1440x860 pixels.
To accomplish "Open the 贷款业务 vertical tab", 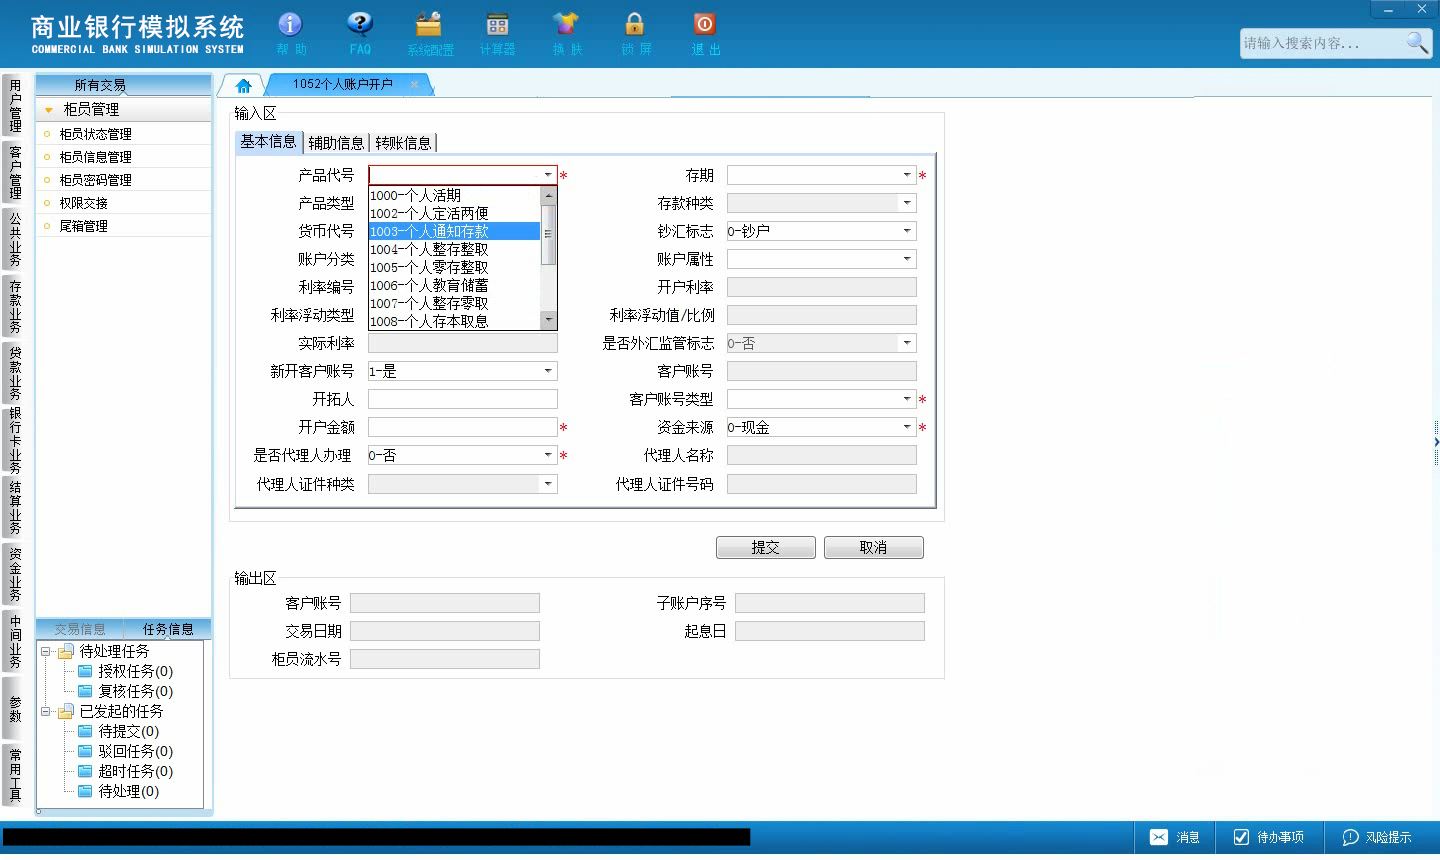I will pyautogui.click(x=14, y=372).
